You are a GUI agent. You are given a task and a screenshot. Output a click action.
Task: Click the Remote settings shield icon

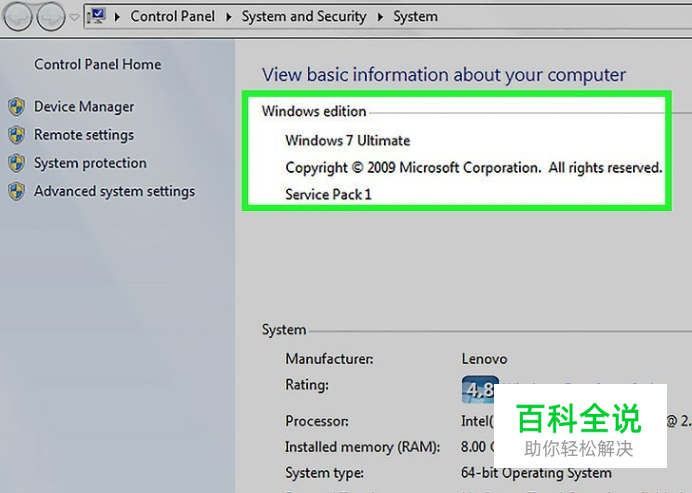pos(16,135)
